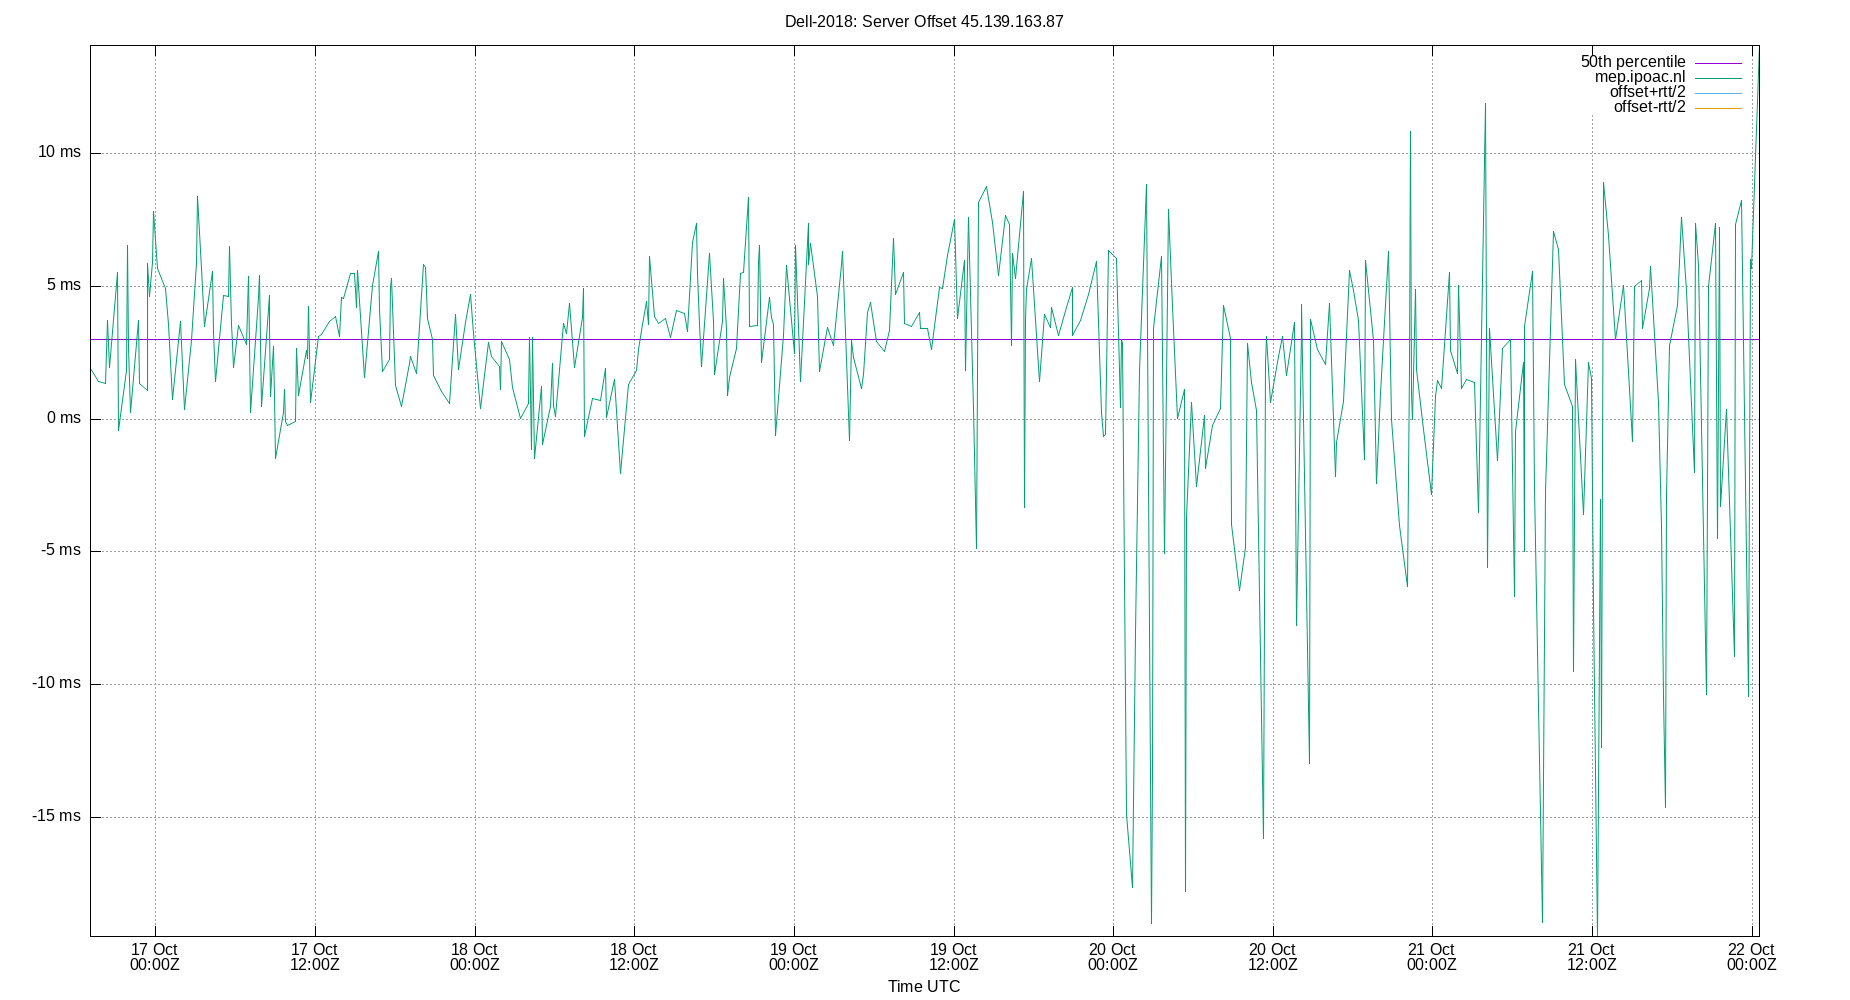
Task: Select the '50th percentile' legend label
Action: click(1633, 62)
